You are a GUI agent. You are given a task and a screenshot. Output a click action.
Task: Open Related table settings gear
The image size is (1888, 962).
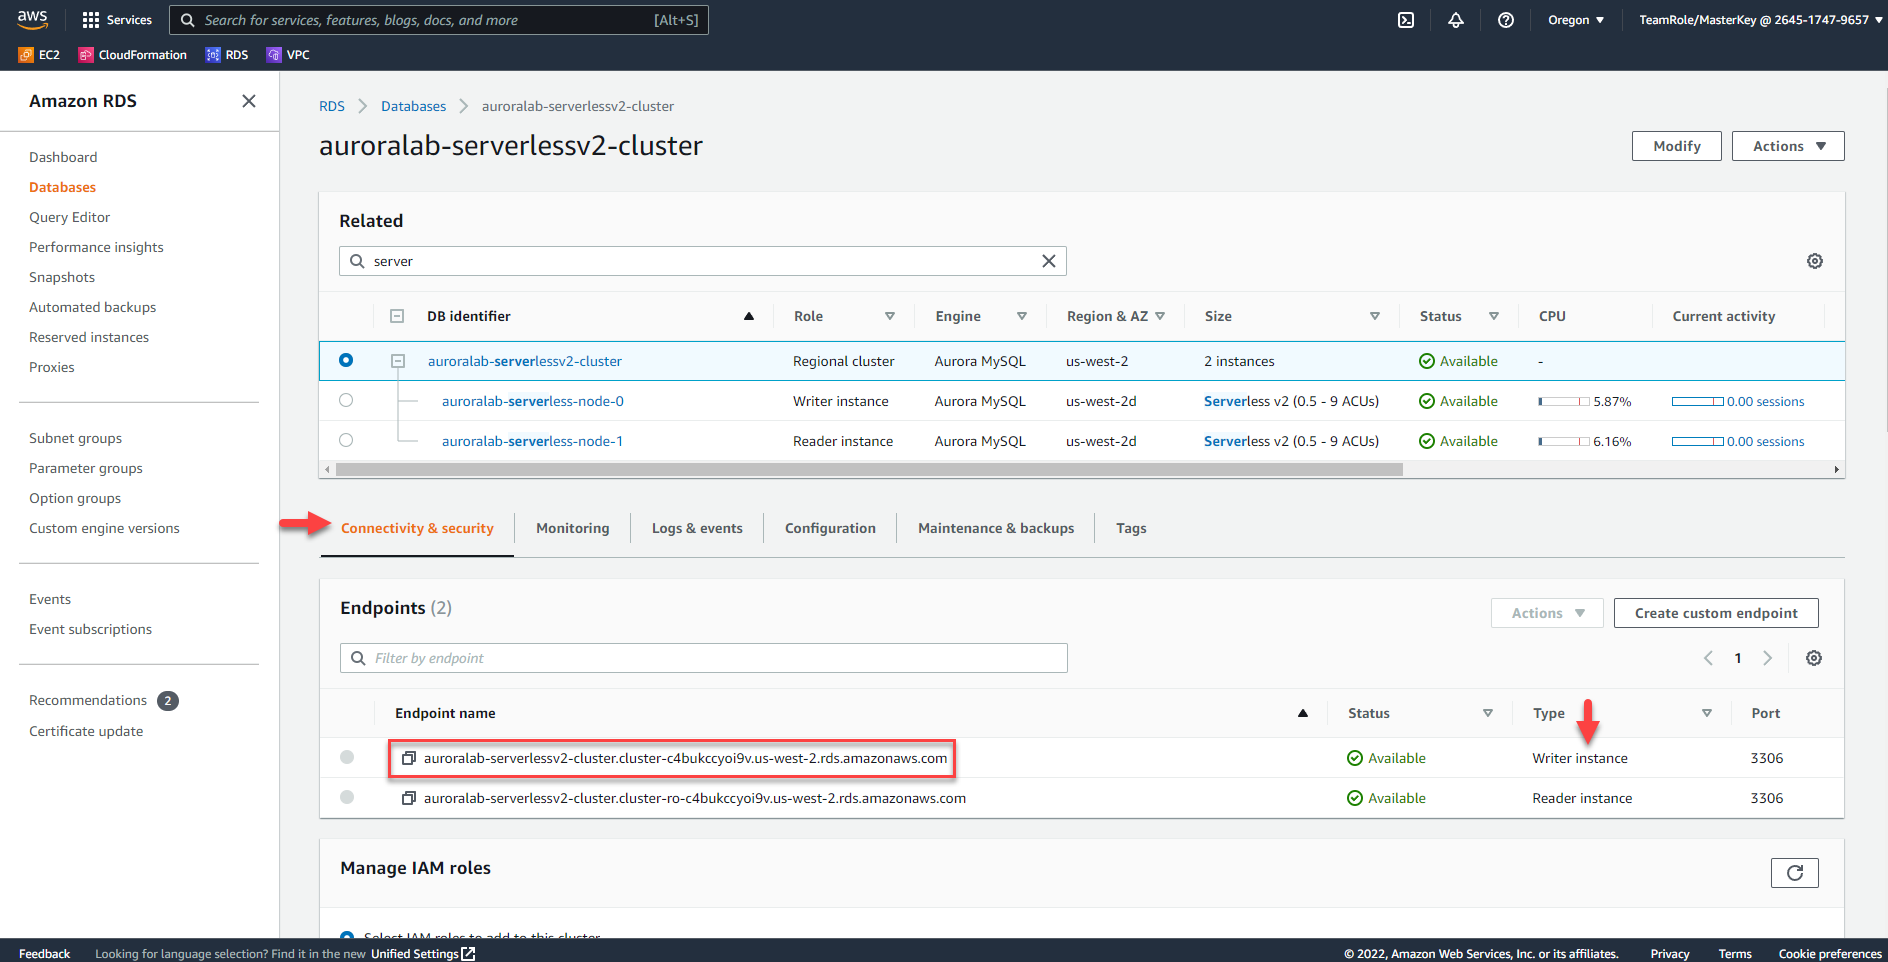point(1814,261)
